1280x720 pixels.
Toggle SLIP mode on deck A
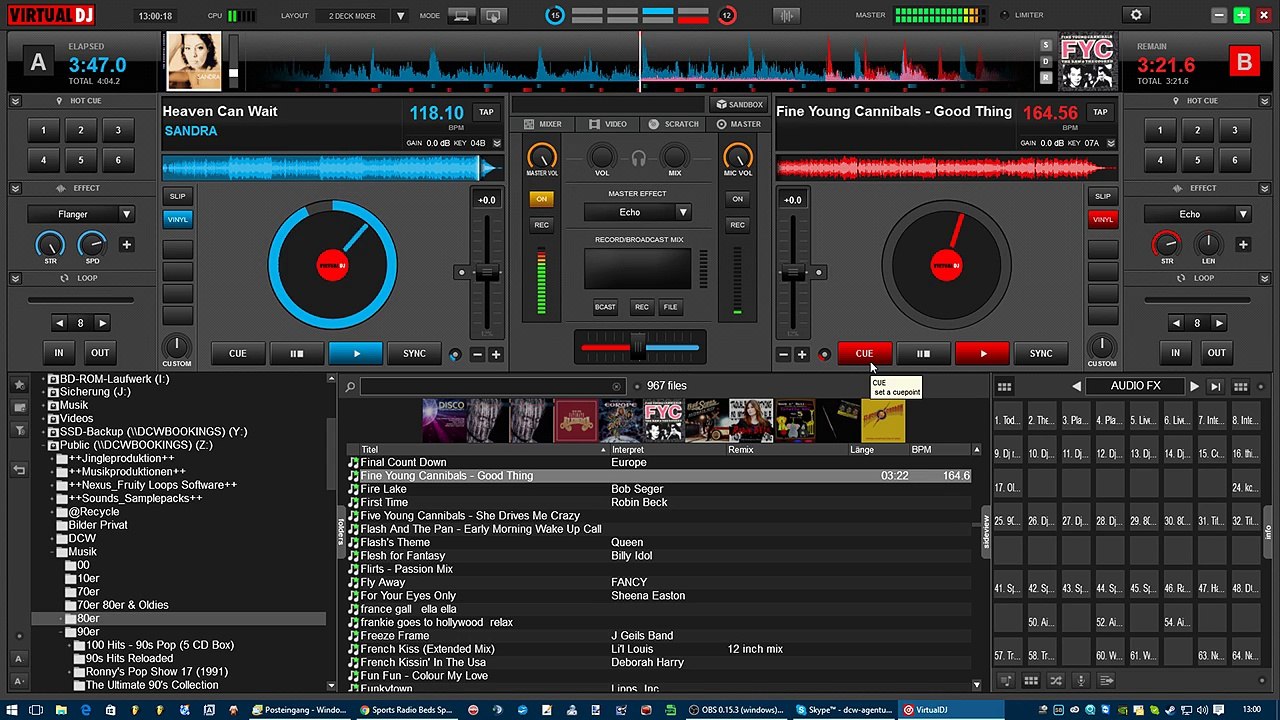pos(177,196)
